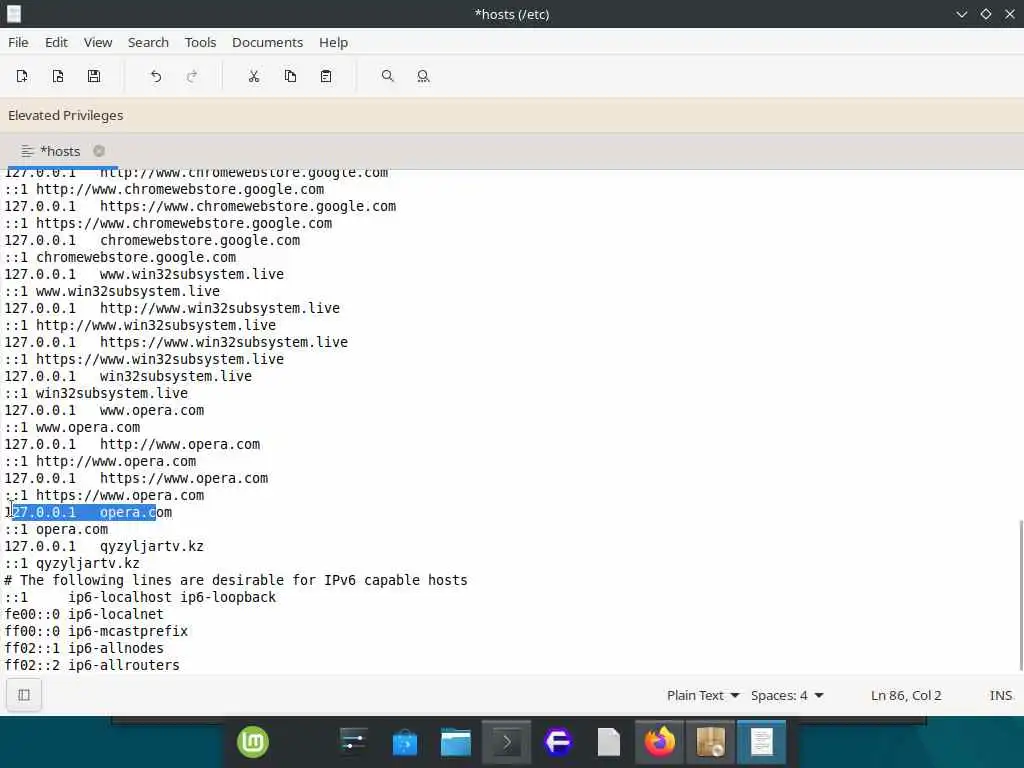Click line '127.0.0.1 qyzyljartv.kz'
1024x768 pixels.
pos(104,546)
